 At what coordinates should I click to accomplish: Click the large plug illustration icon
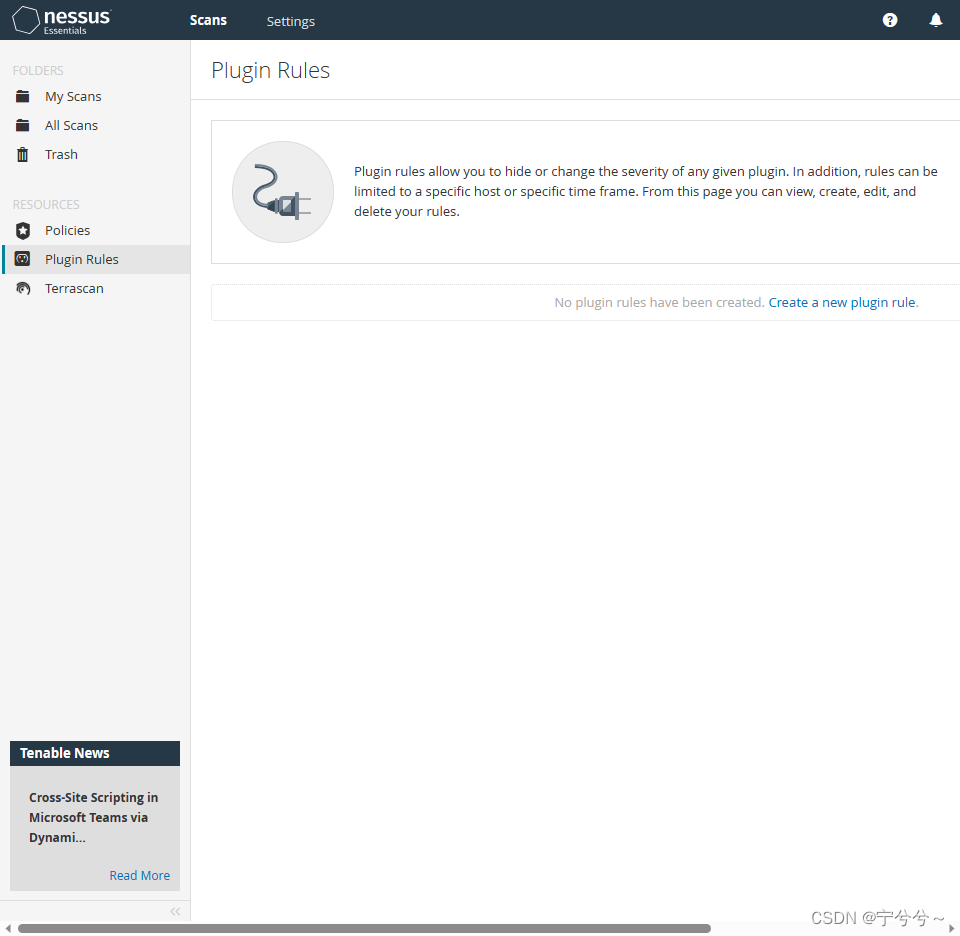click(283, 192)
